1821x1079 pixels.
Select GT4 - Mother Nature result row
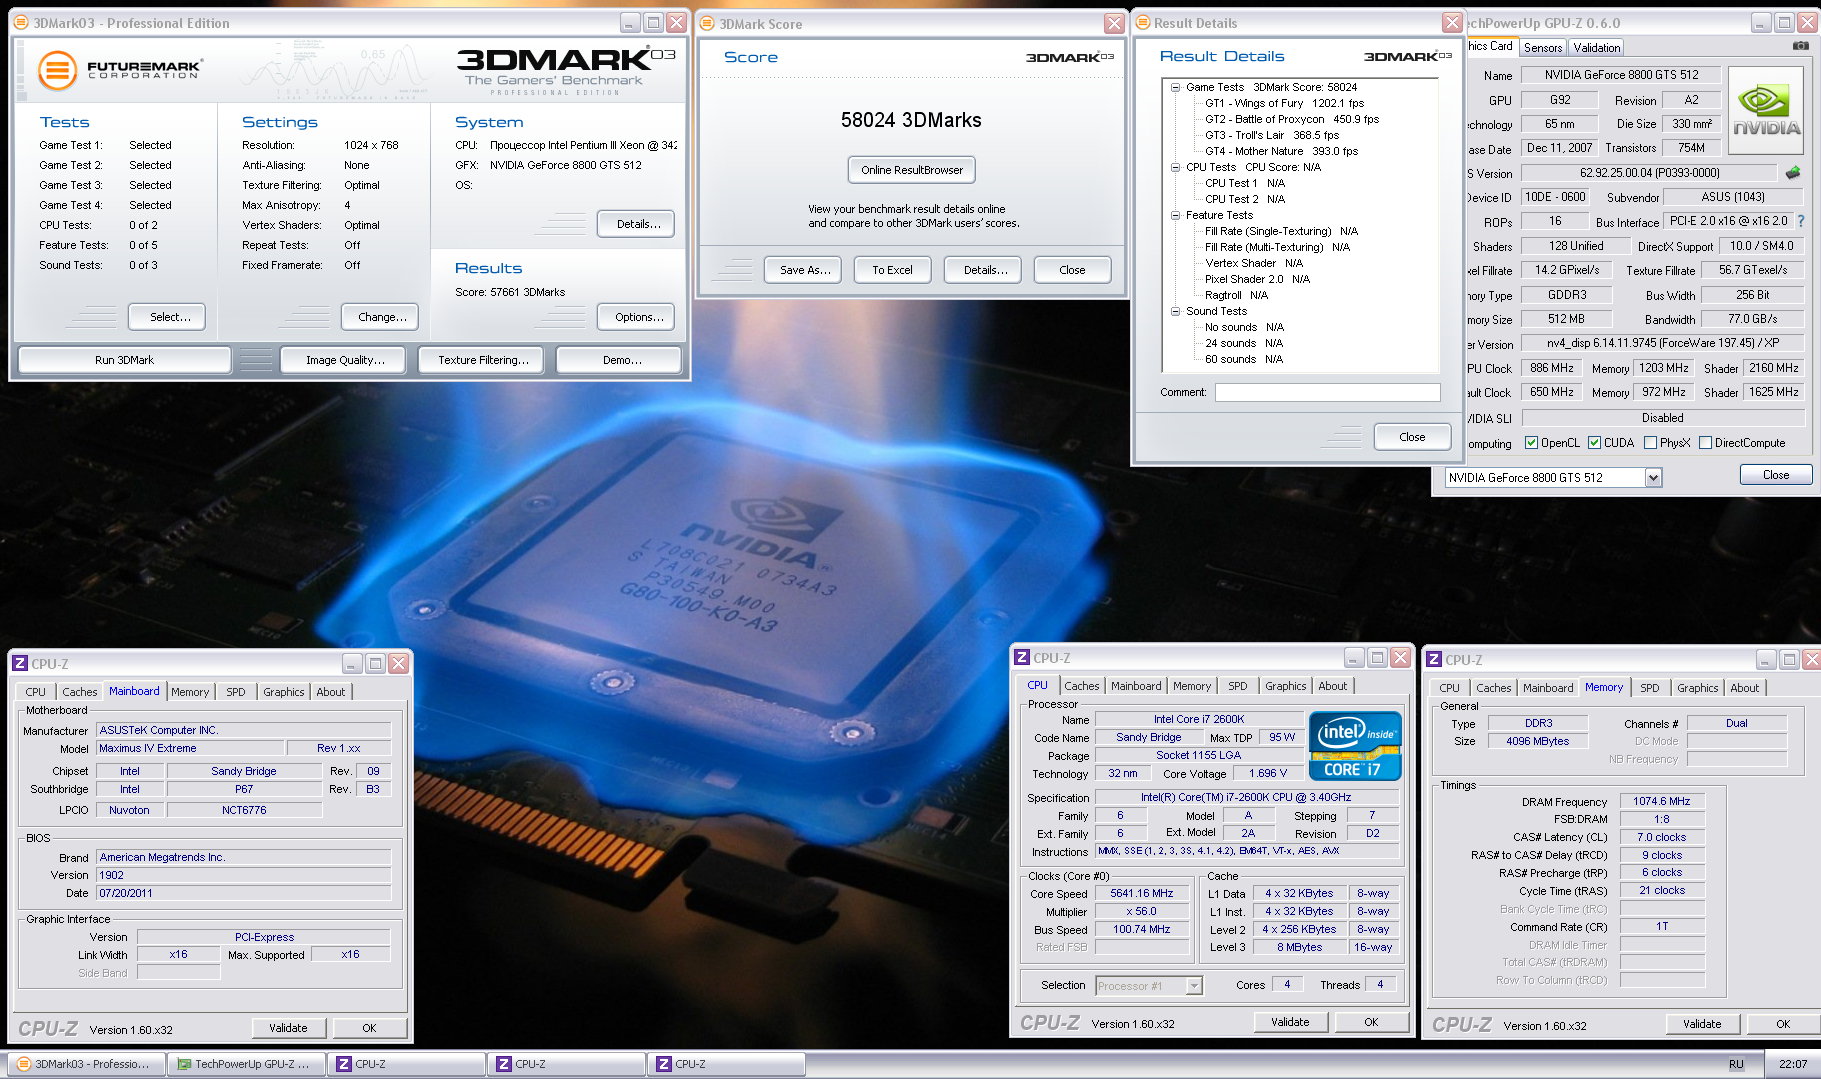point(1281,151)
